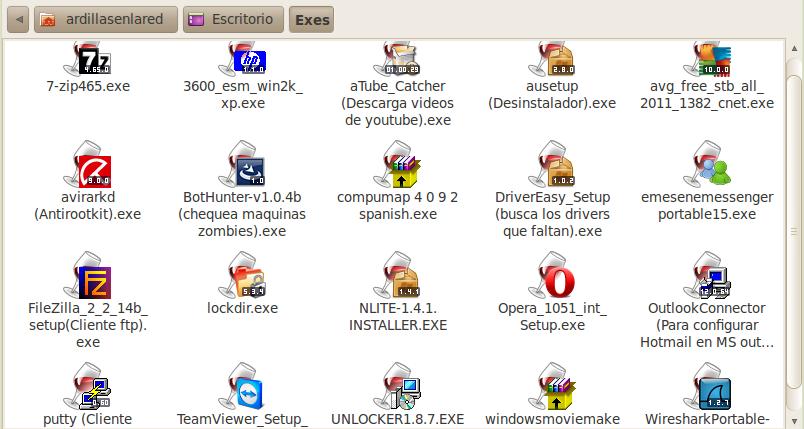Click the scrollbar up arrow
This screenshot has height=429, width=804.
tap(794, 48)
